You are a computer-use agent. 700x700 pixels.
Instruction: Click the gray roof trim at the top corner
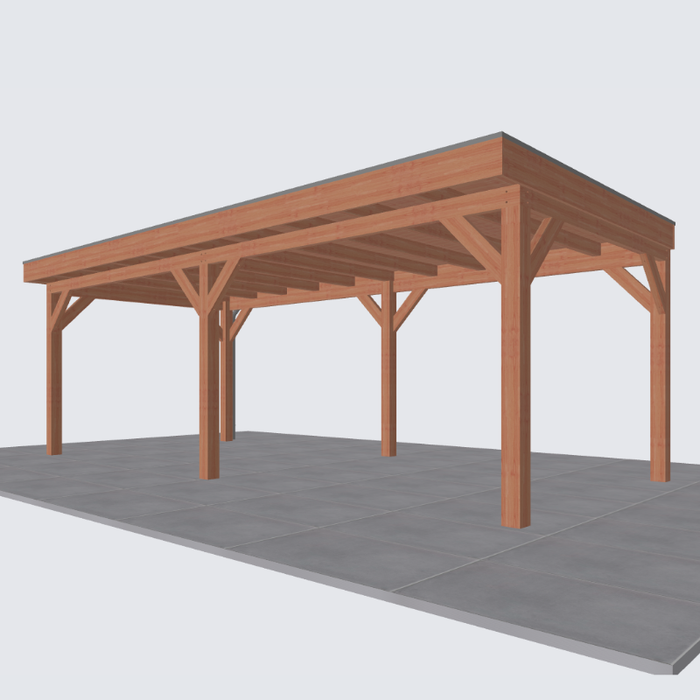point(501,136)
